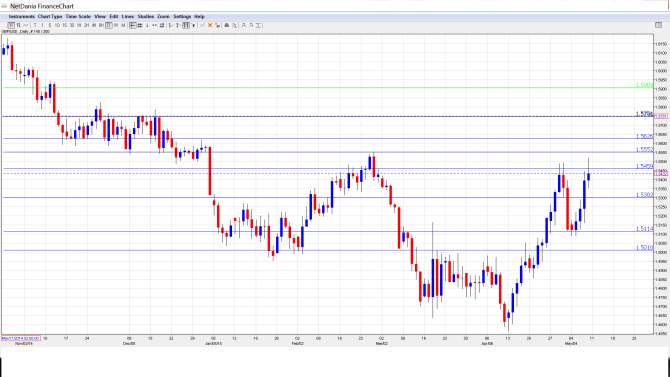Click the 1.5900 green resistance line label
Screen dimensions: 670x377
(x=644, y=85)
